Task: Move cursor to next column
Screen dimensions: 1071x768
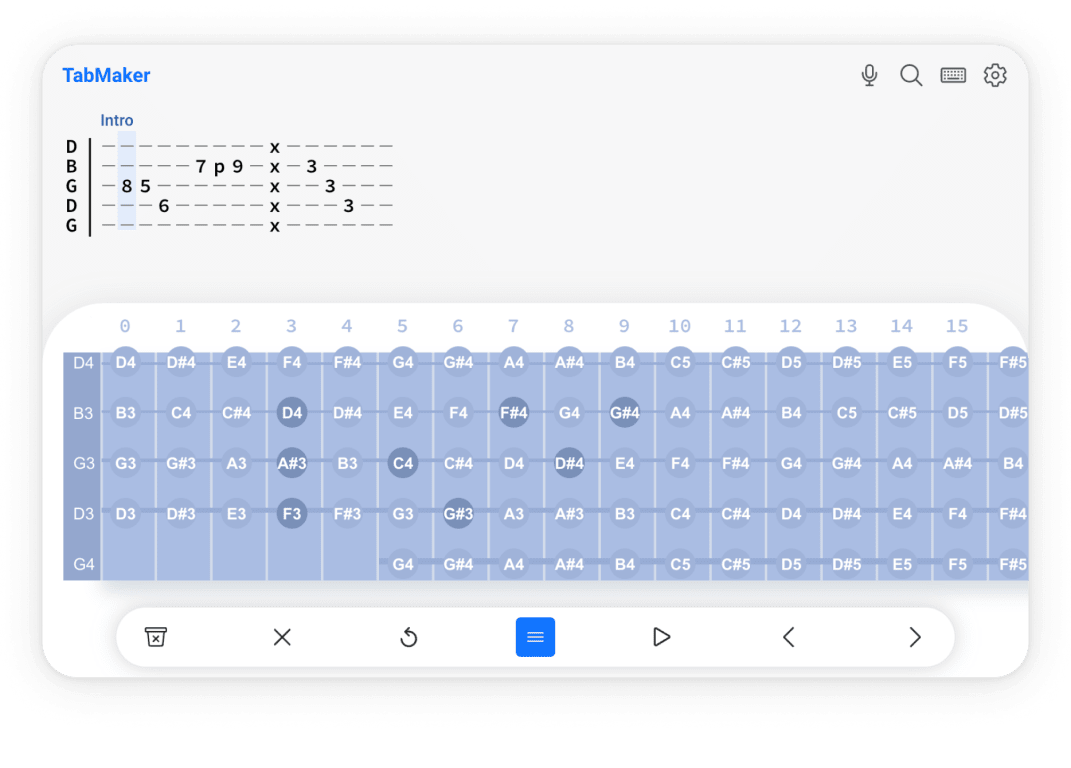Action: click(915, 637)
